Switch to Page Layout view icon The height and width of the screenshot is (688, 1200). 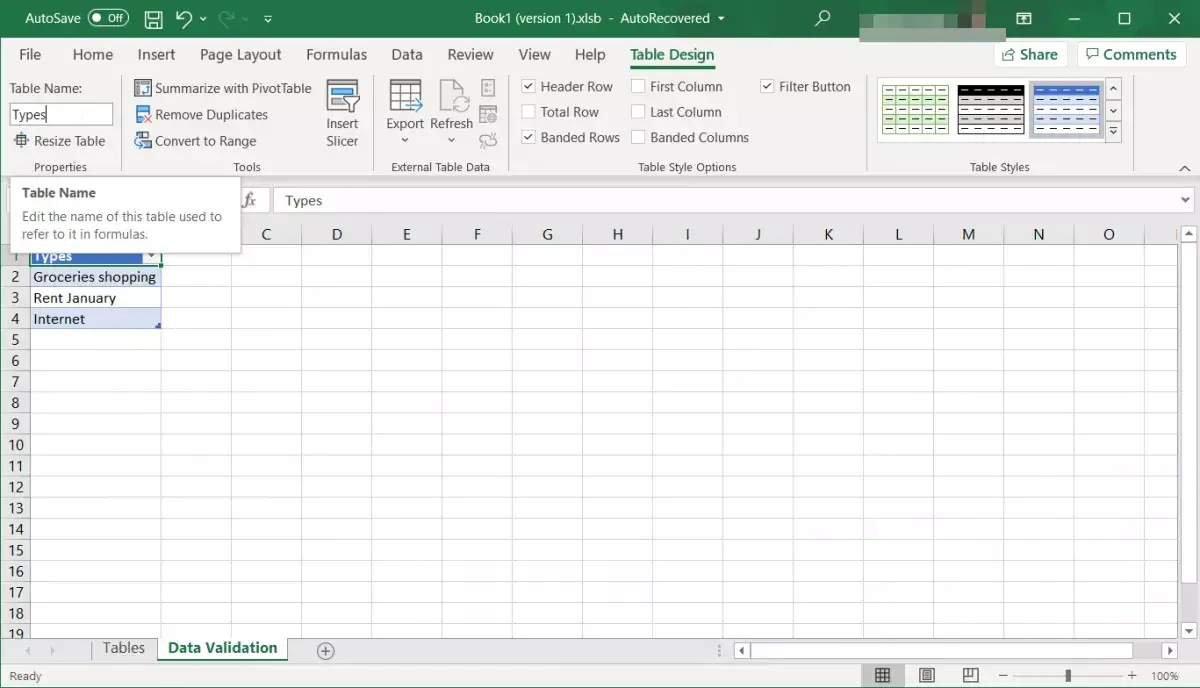[927, 676]
